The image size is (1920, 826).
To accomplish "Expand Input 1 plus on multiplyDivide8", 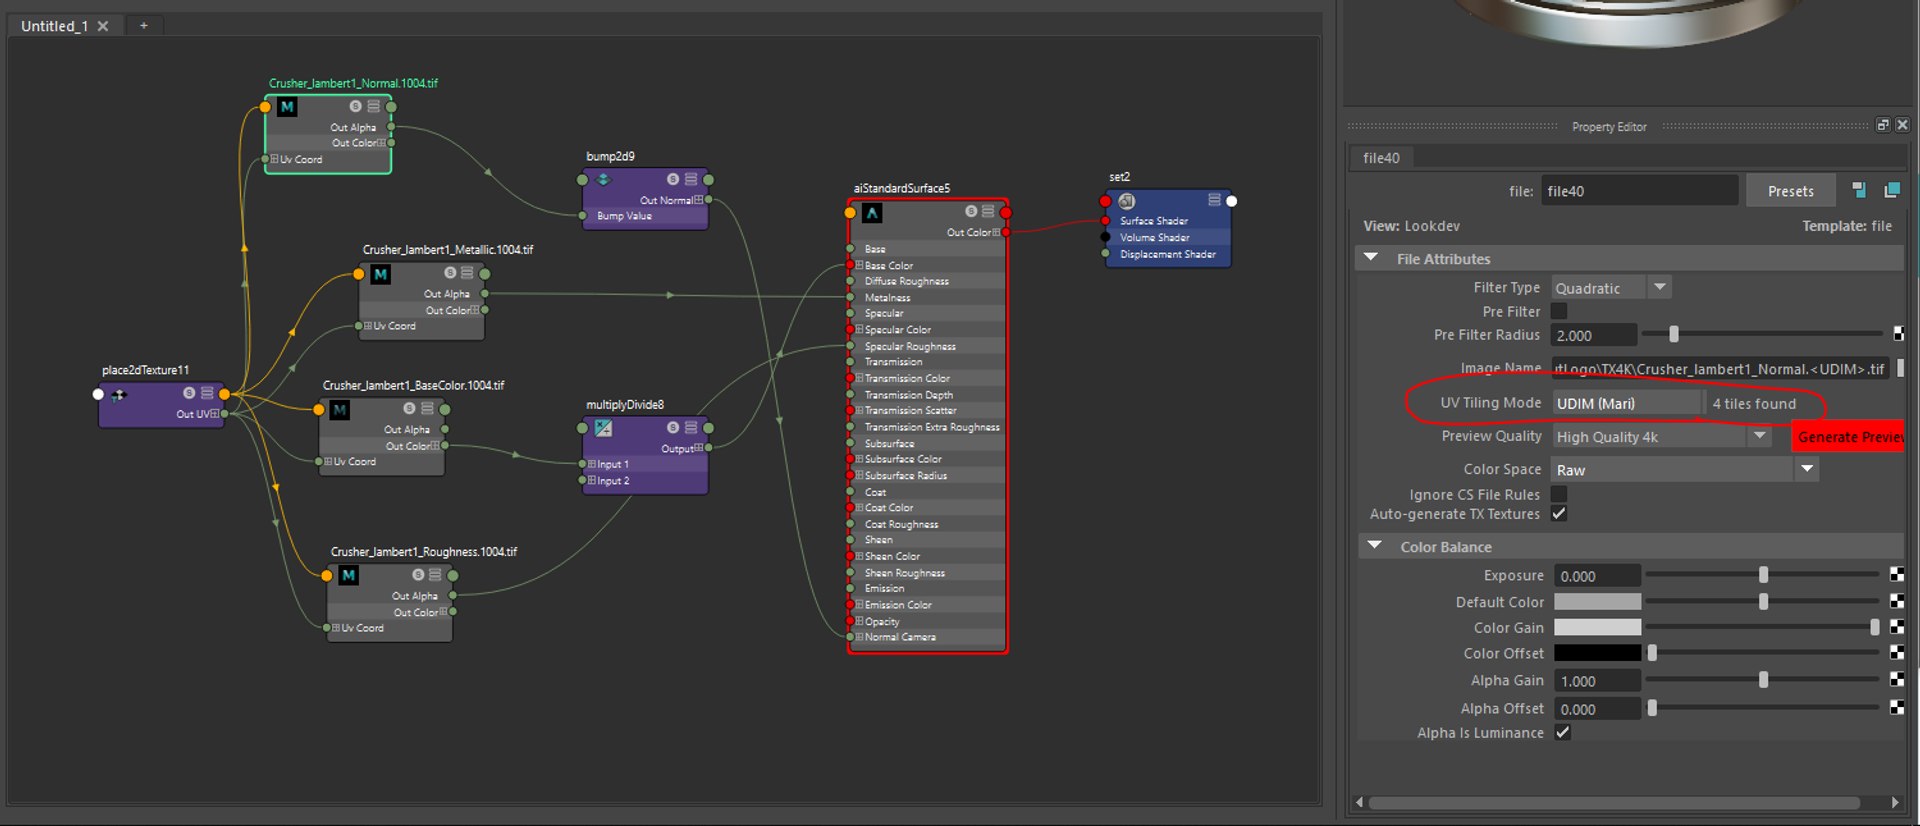I will pos(592,464).
